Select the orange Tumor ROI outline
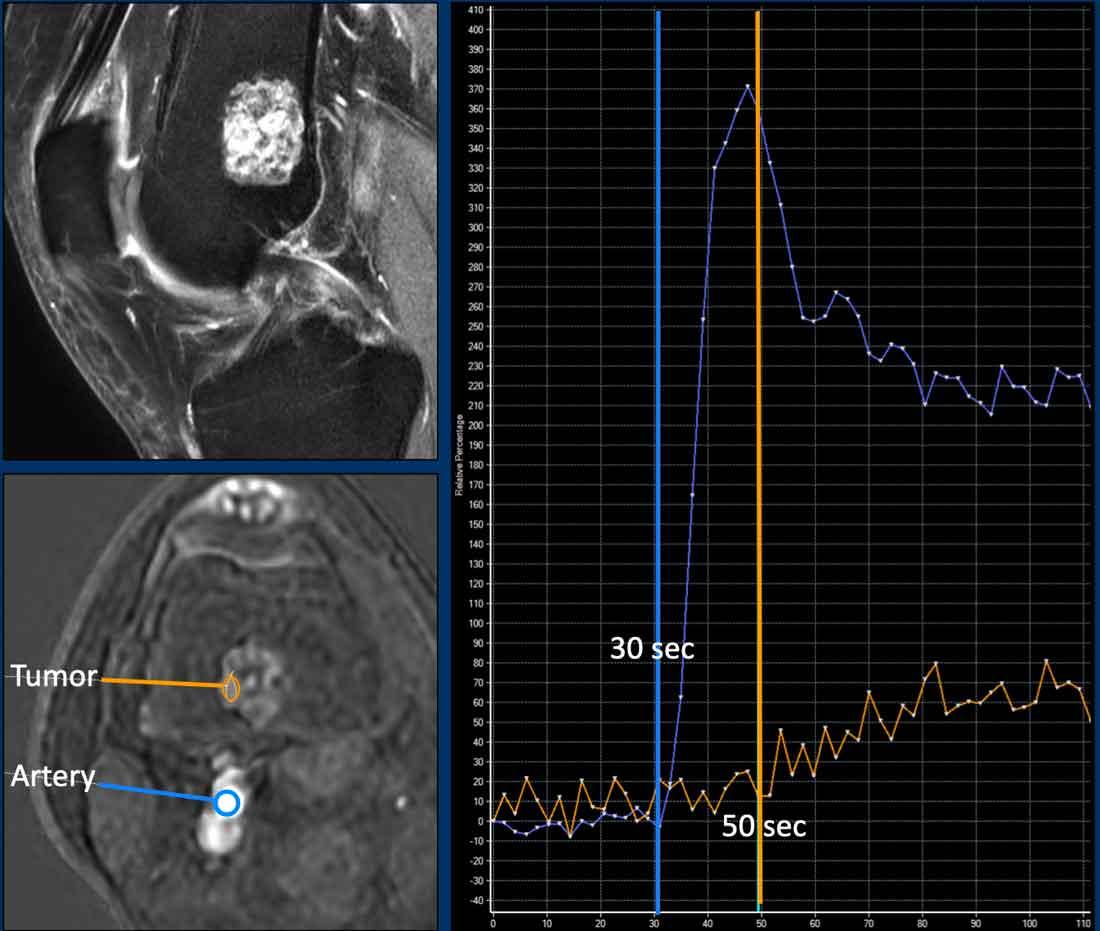The image size is (1100, 931). 230,686
